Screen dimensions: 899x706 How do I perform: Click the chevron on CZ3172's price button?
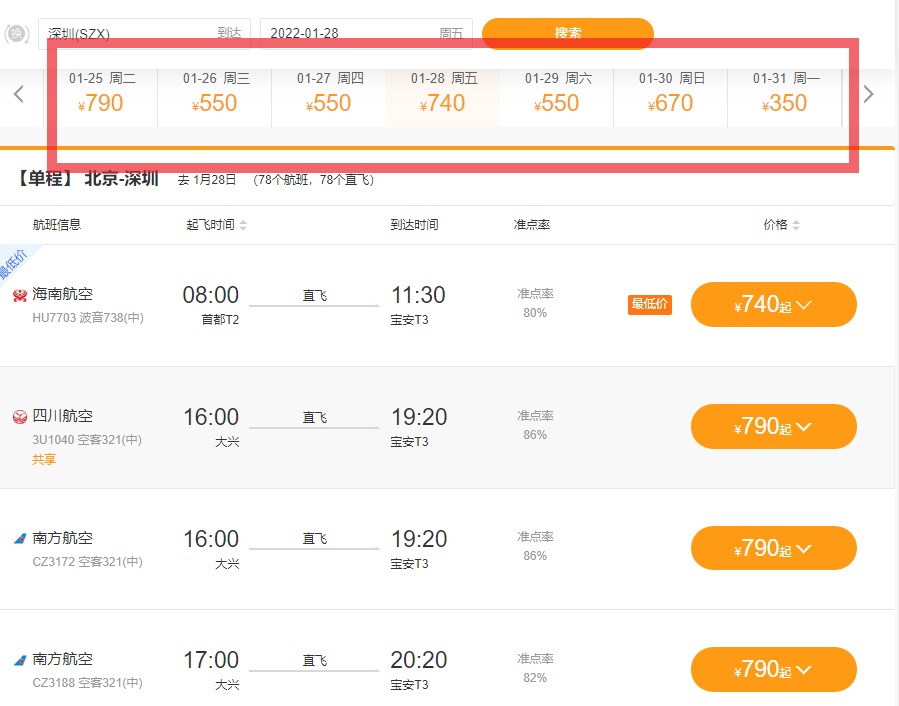click(803, 548)
